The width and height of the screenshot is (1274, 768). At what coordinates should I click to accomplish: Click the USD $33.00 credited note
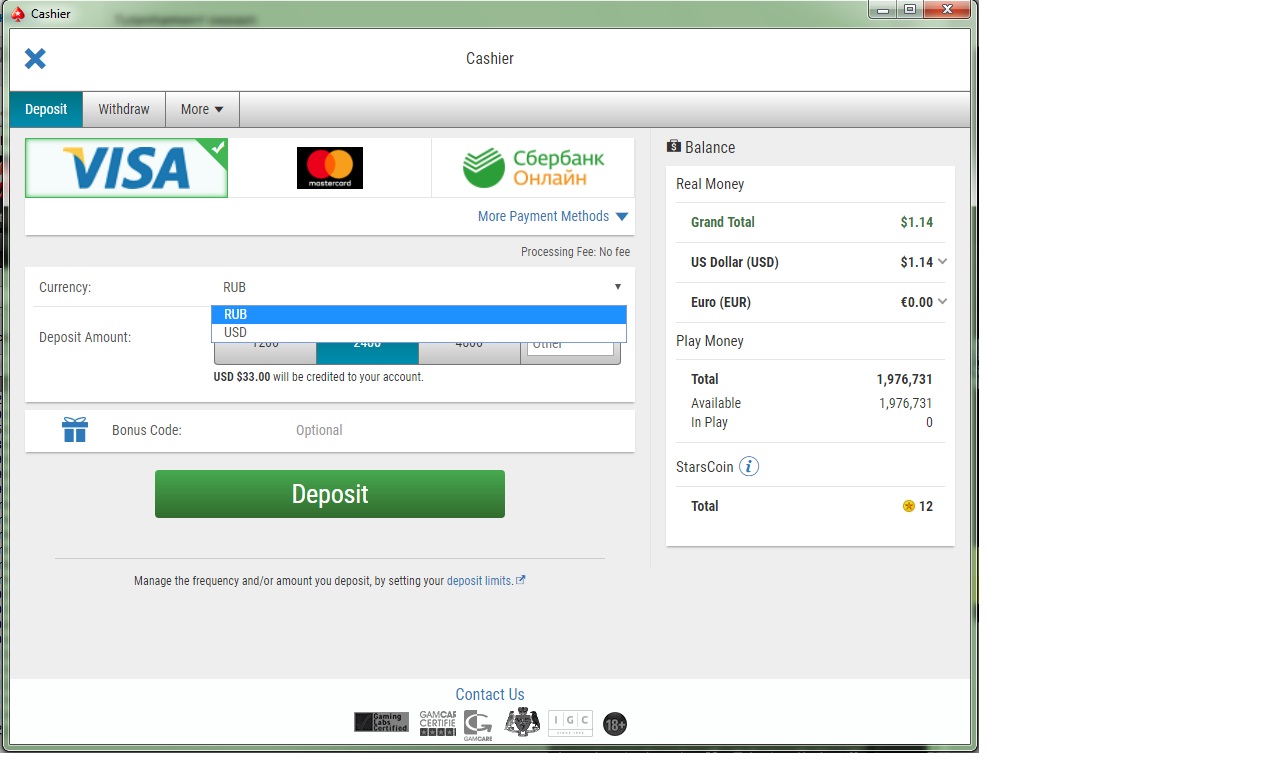(318, 377)
